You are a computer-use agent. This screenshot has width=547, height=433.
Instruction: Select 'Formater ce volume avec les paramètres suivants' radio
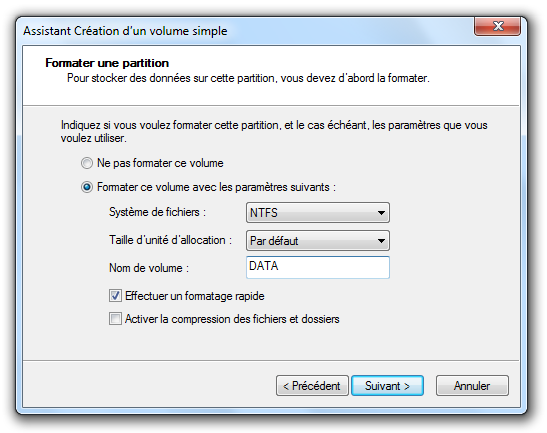[x=87, y=187]
